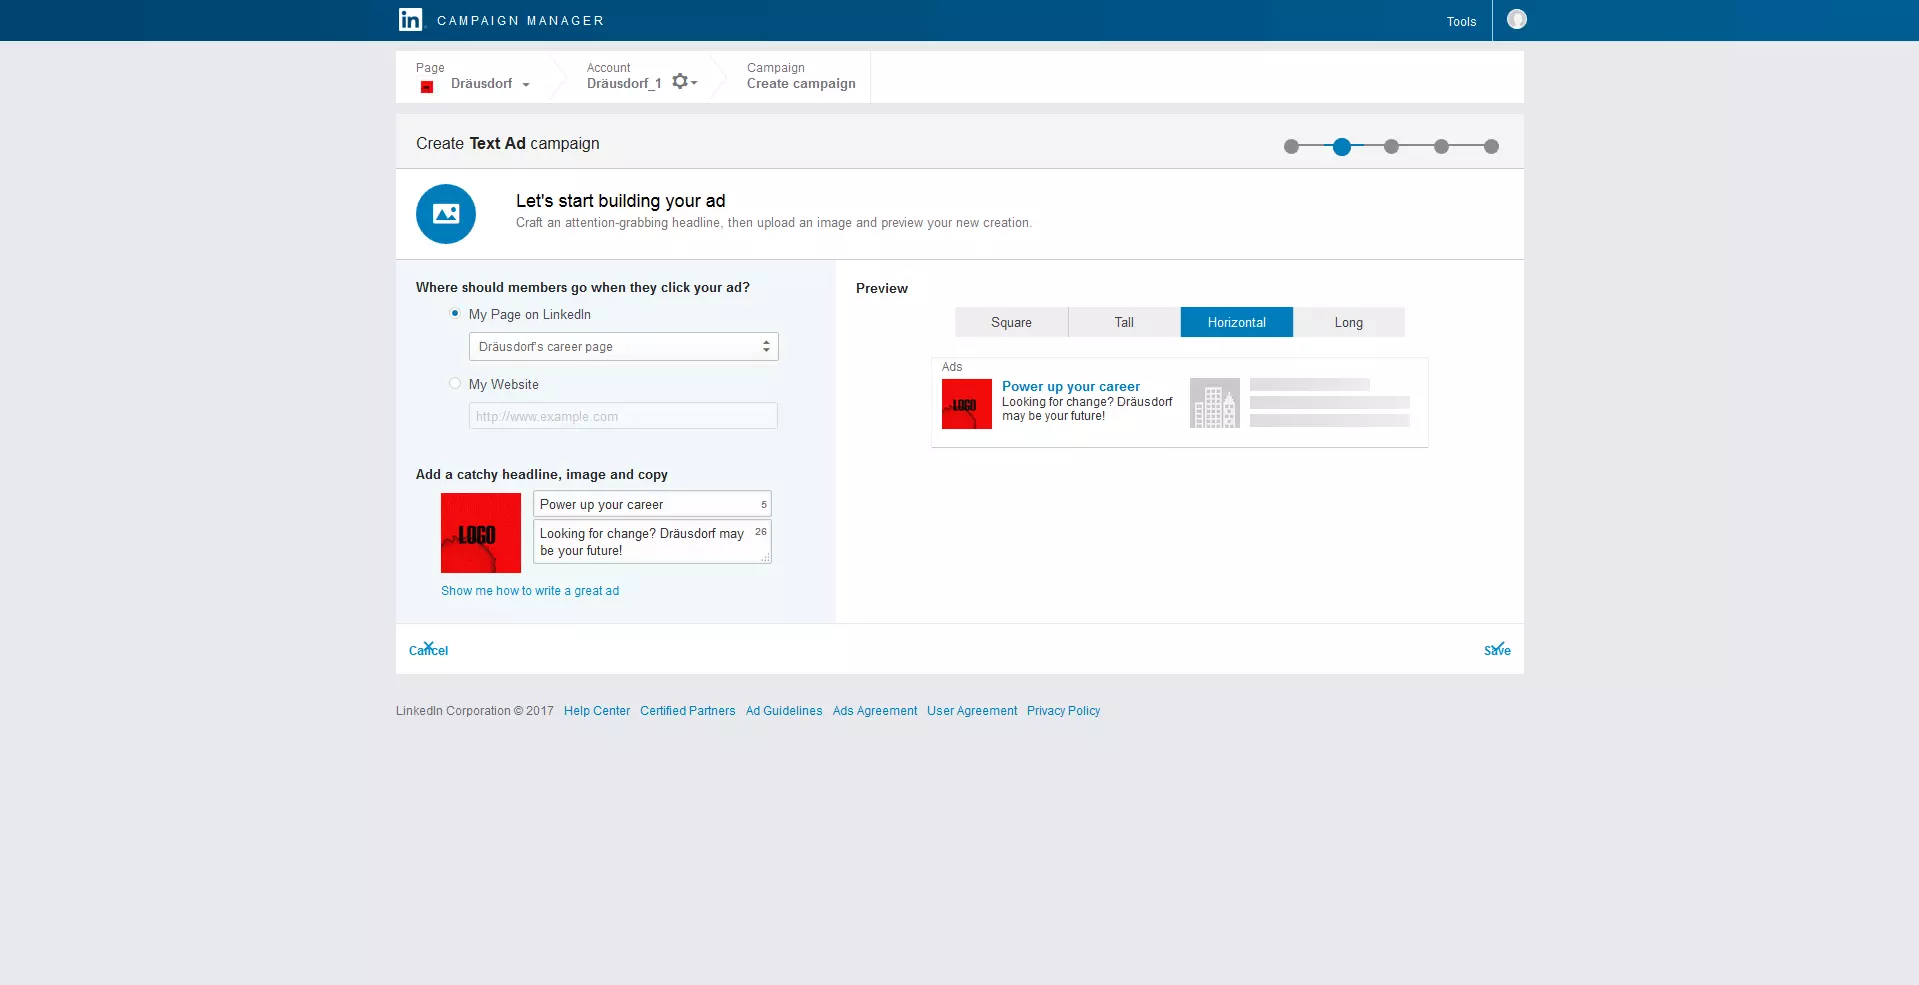Expand the Dräusdorf page dropdown arrow
The width and height of the screenshot is (1919, 985).
pyautogui.click(x=526, y=85)
